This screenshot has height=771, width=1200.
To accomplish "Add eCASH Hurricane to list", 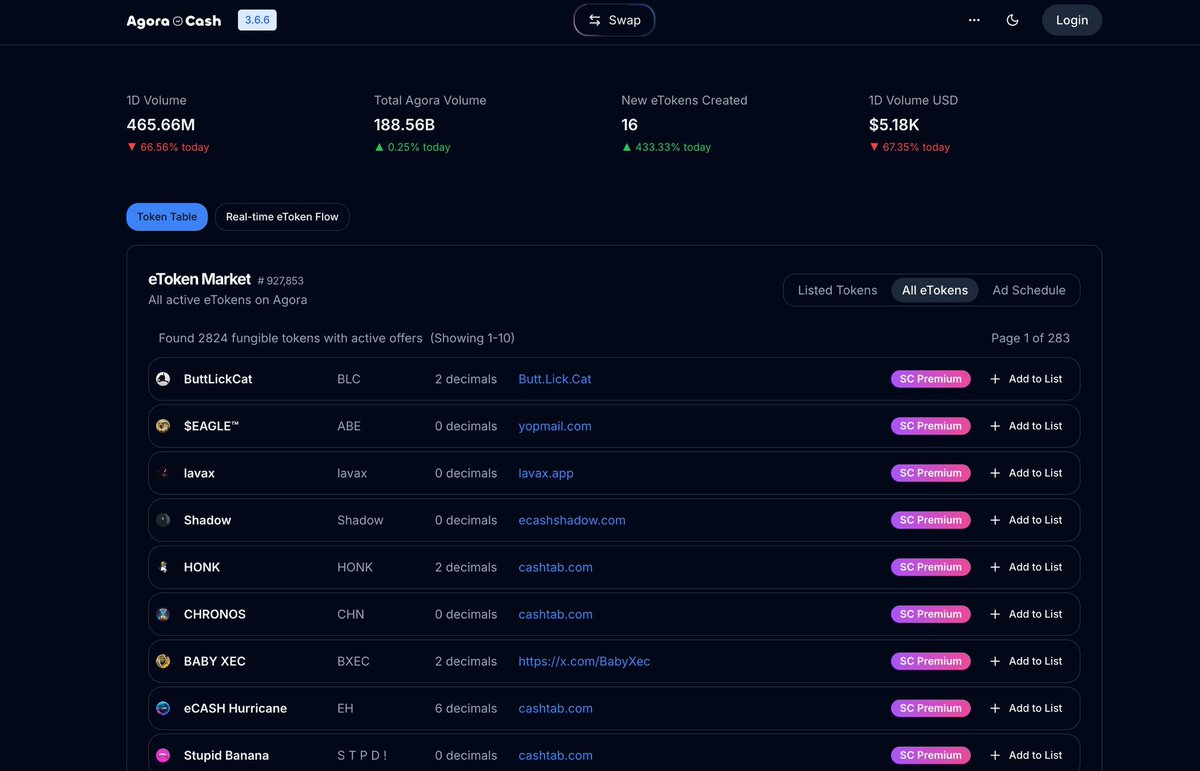I will point(1026,708).
